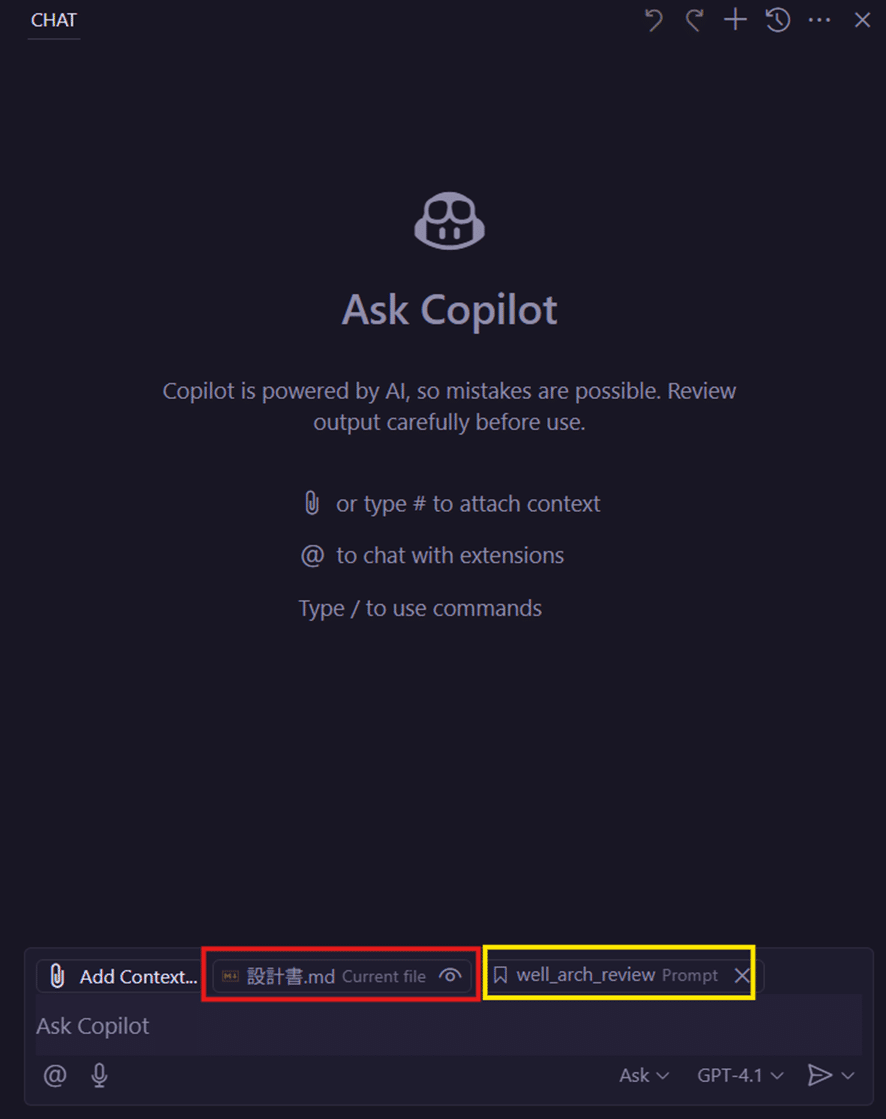886x1119 pixels.
Task: Click the redo chat edit arrow icon
Action: click(694, 20)
